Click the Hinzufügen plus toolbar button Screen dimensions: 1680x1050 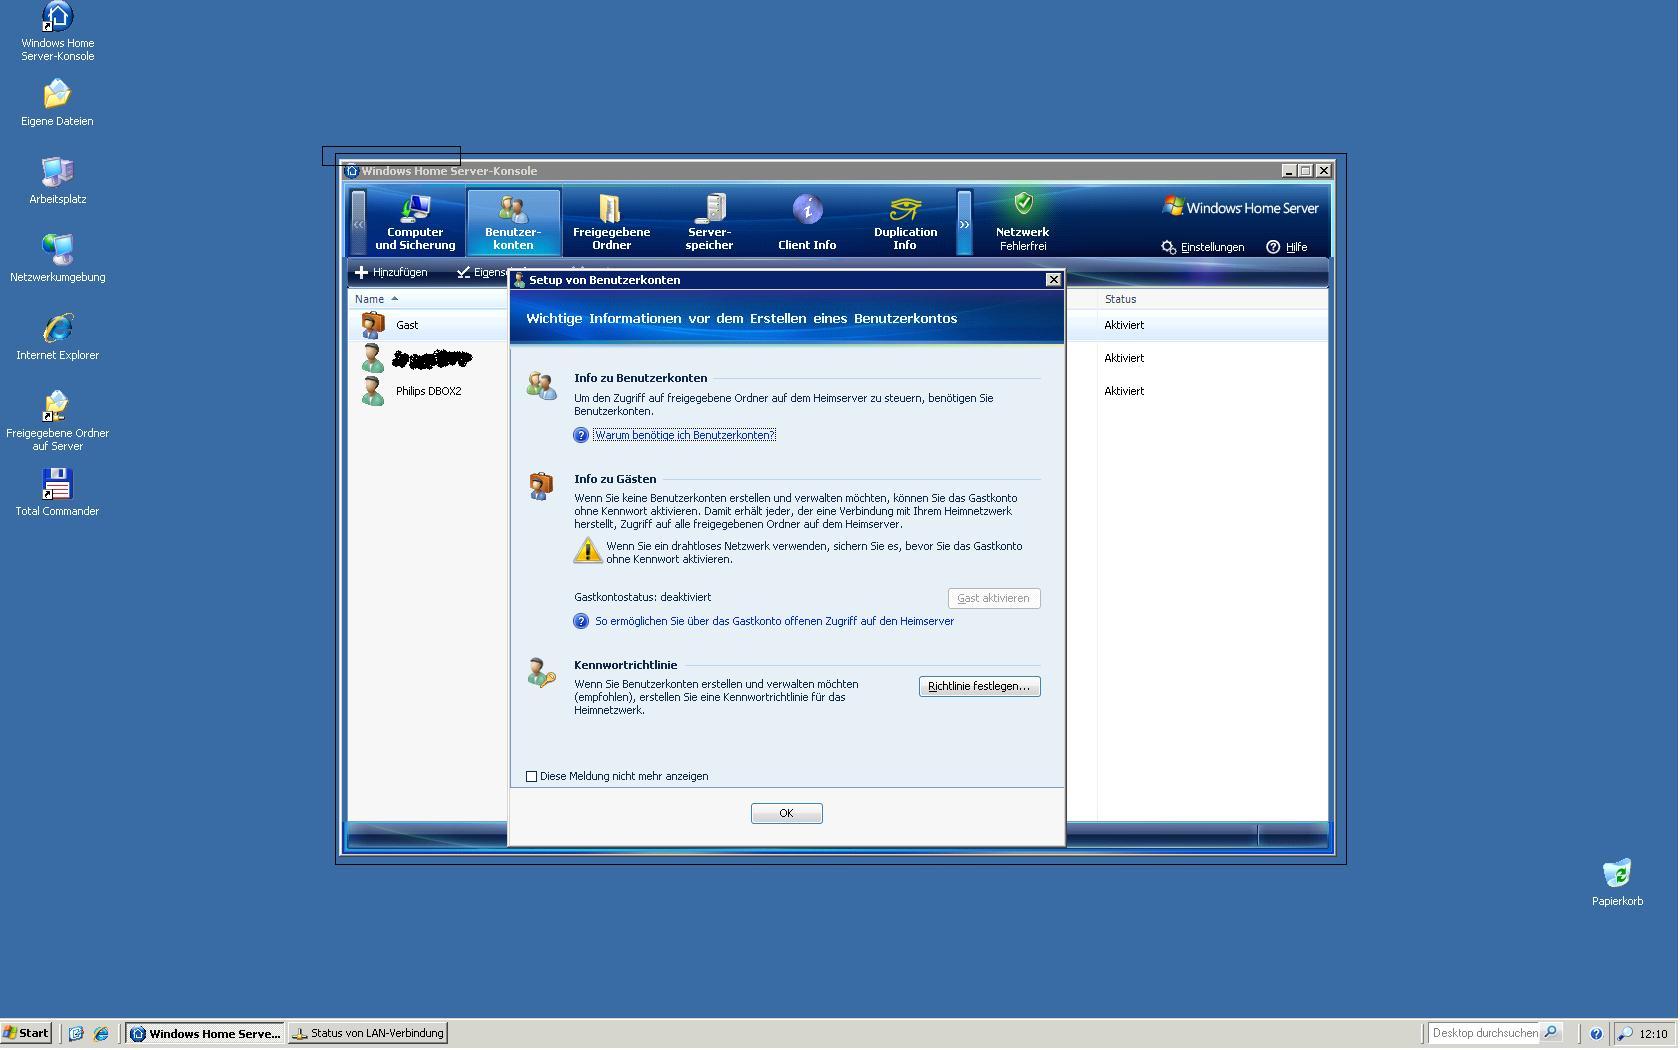pyautogui.click(x=391, y=272)
